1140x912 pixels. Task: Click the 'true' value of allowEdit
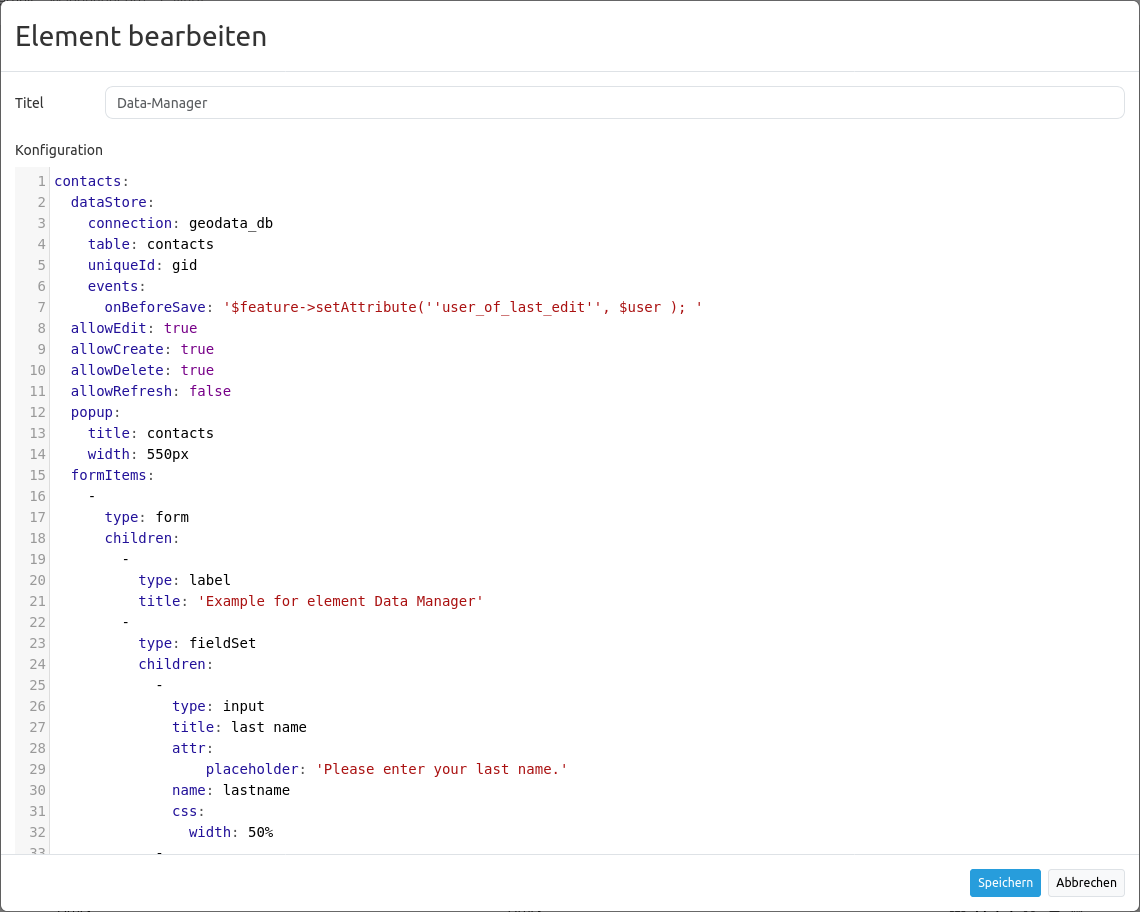tap(180, 329)
